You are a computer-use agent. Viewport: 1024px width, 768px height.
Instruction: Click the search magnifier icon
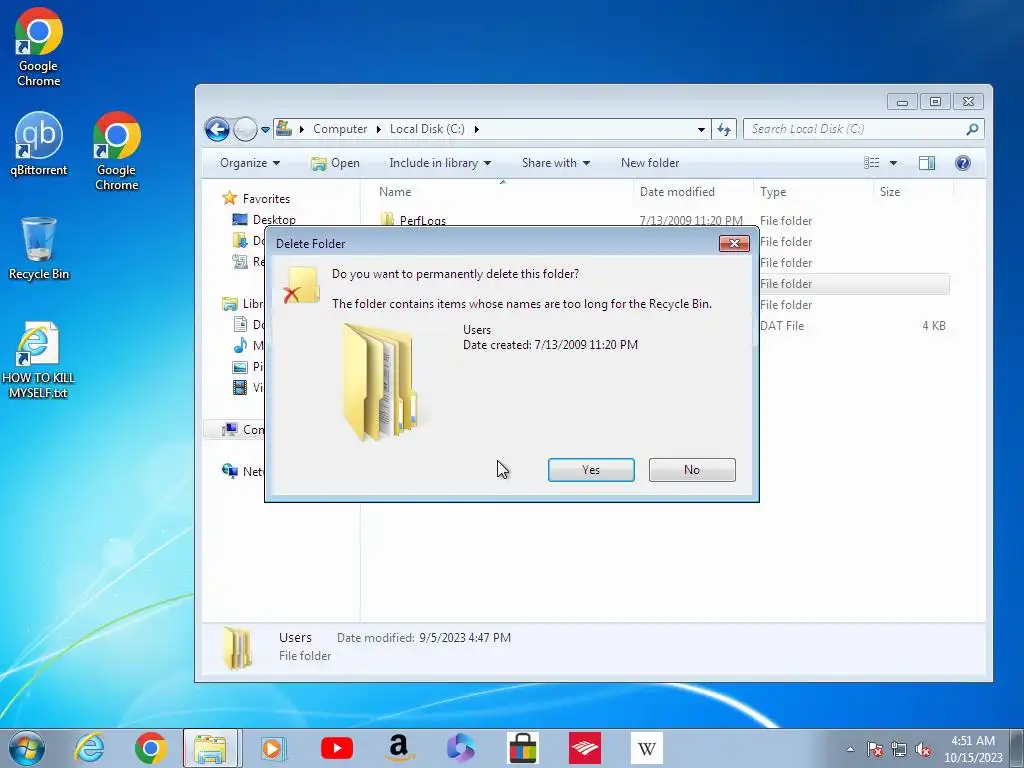(972, 129)
